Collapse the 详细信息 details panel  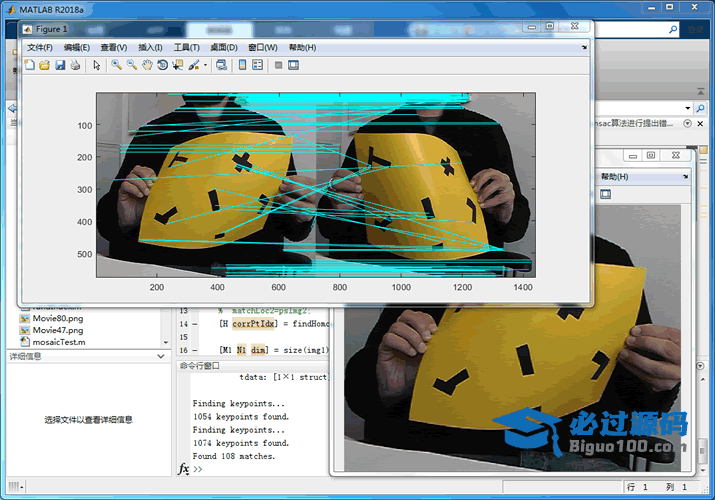pos(160,356)
